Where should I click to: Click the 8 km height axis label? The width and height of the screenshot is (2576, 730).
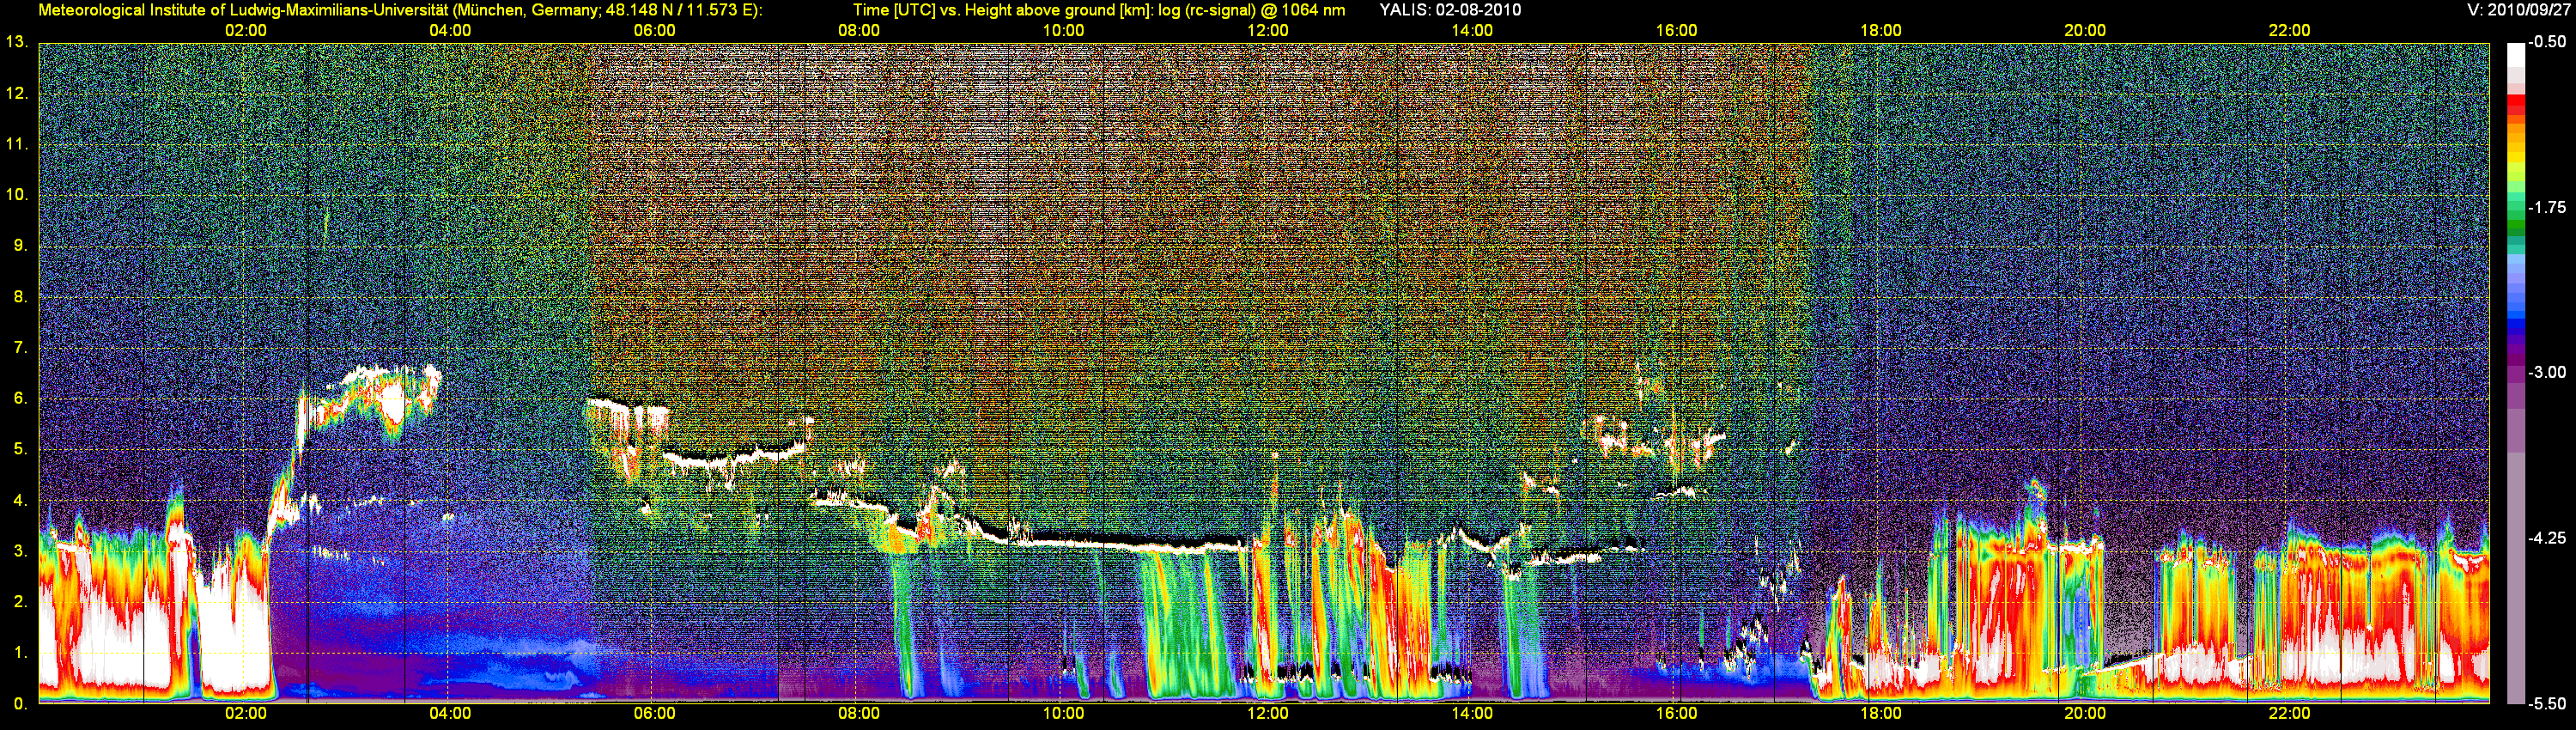(x=20, y=297)
